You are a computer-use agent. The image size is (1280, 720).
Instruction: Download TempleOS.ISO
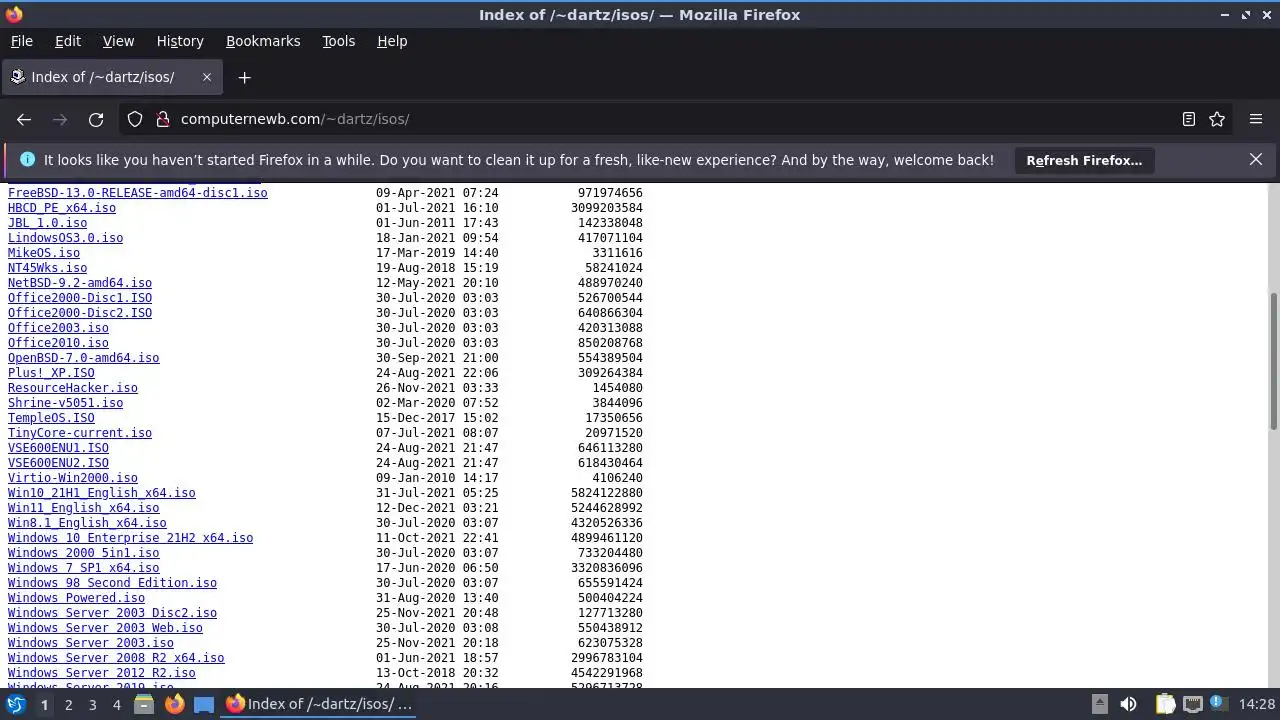(51, 418)
